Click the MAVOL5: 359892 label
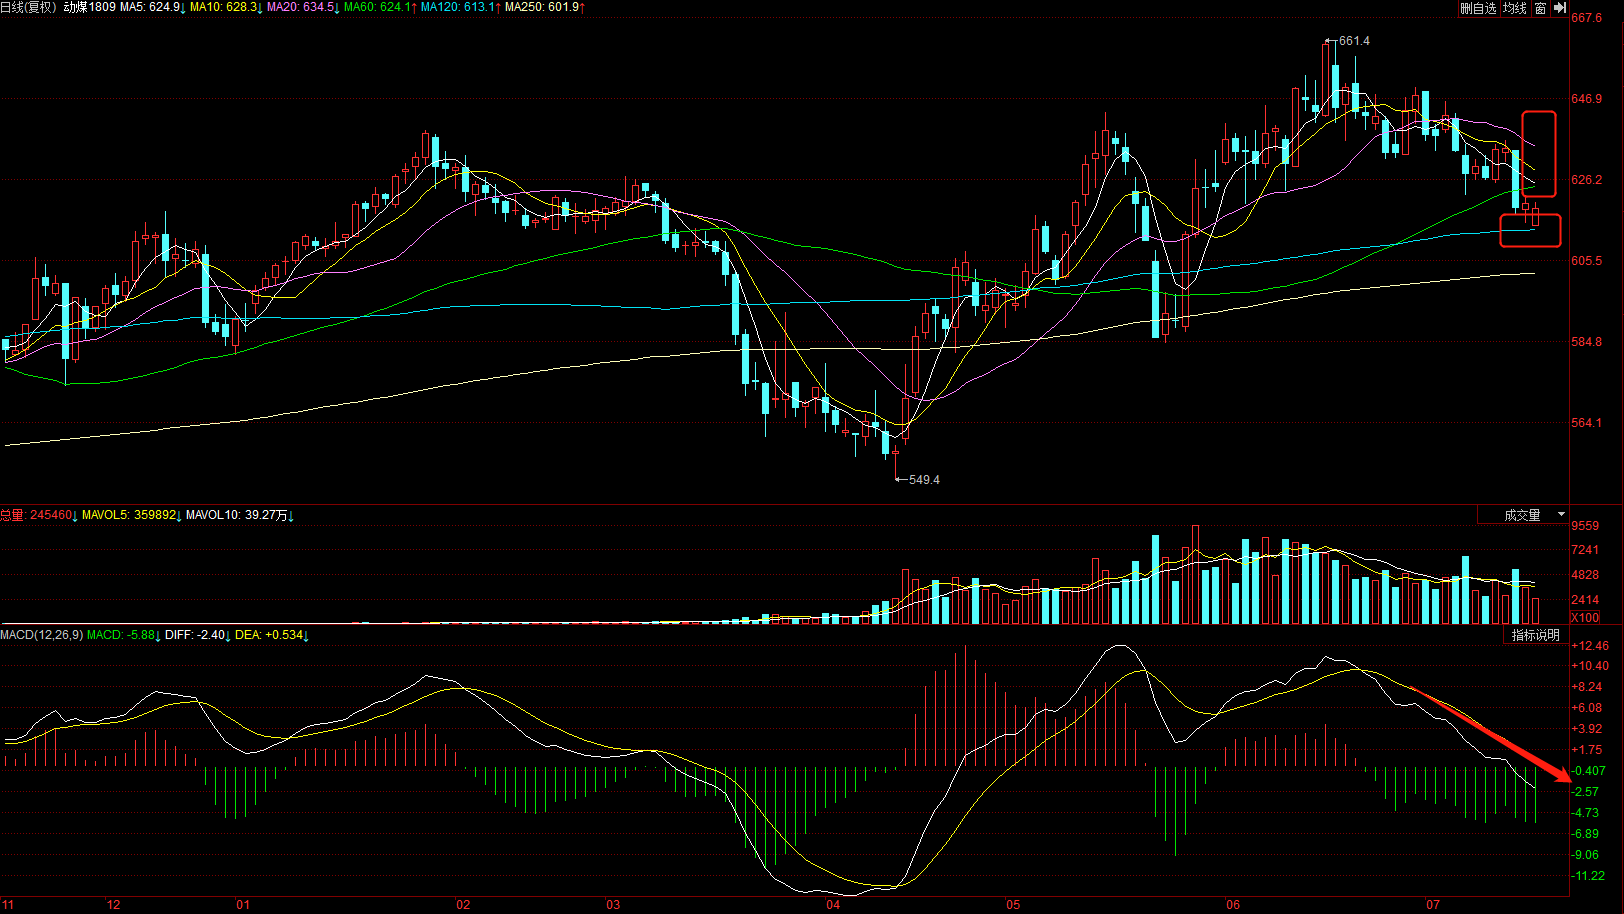The height and width of the screenshot is (914, 1624). (131, 515)
